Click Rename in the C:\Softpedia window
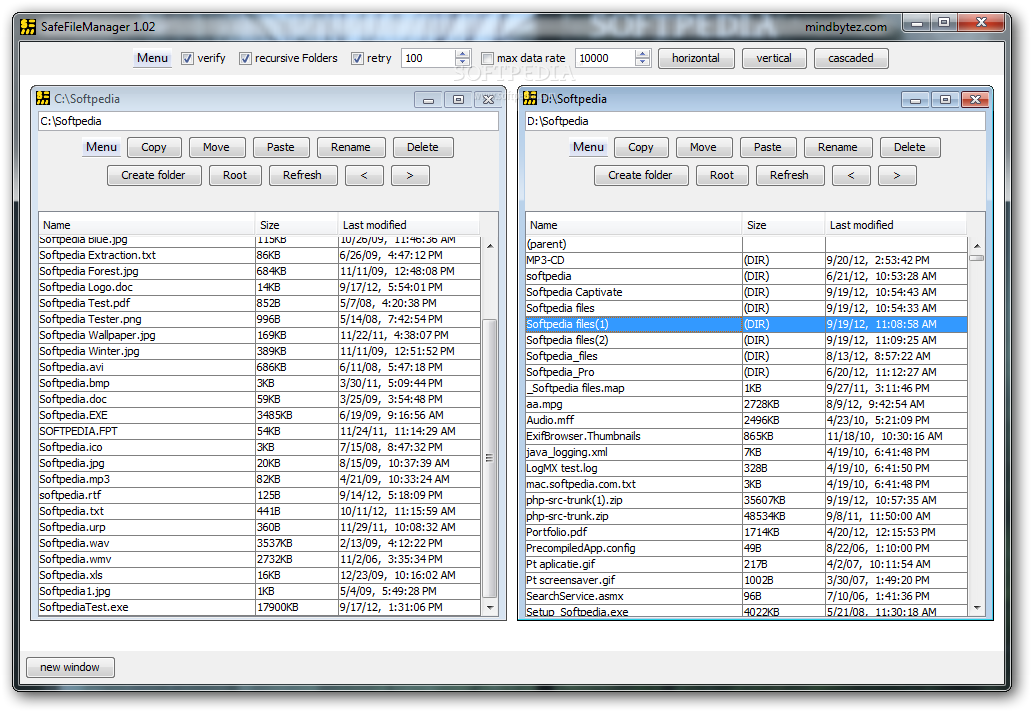1032x712 pixels. tap(351, 147)
